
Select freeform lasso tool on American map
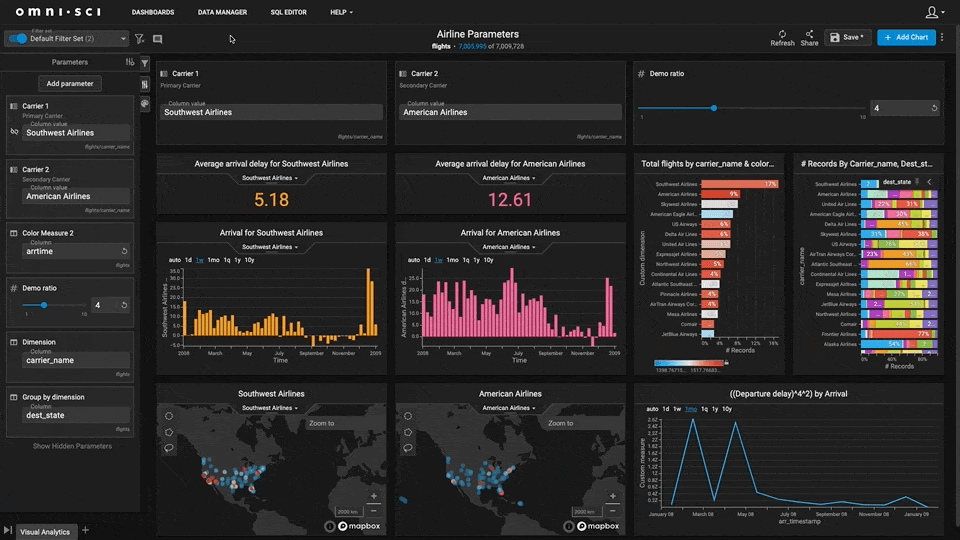407,448
